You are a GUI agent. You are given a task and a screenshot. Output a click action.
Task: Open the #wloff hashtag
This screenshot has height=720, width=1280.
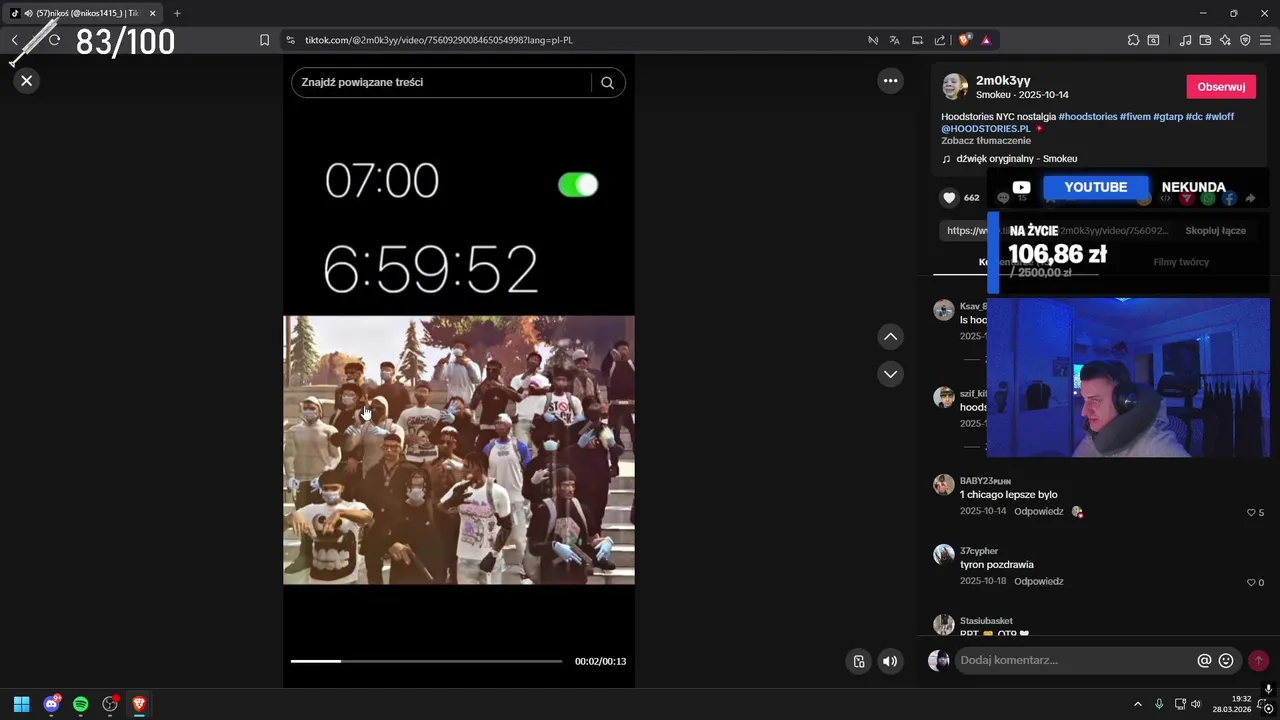[1219, 117]
